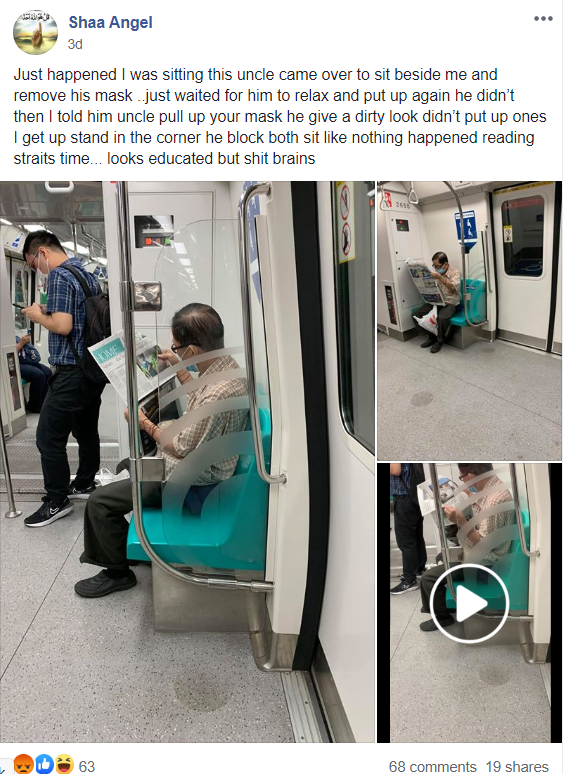The height and width of the screenshot is (774, 563).
Task: Click the newspaper in the large photo
Action: pos(129,368)
